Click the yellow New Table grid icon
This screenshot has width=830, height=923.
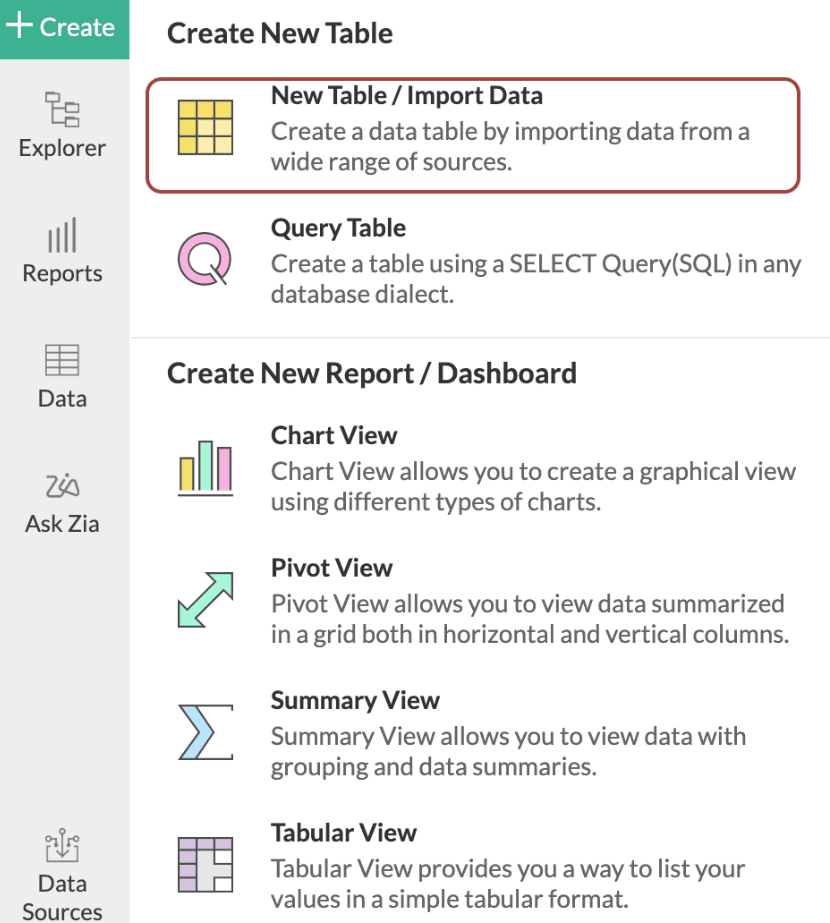(x=205, y=127)
